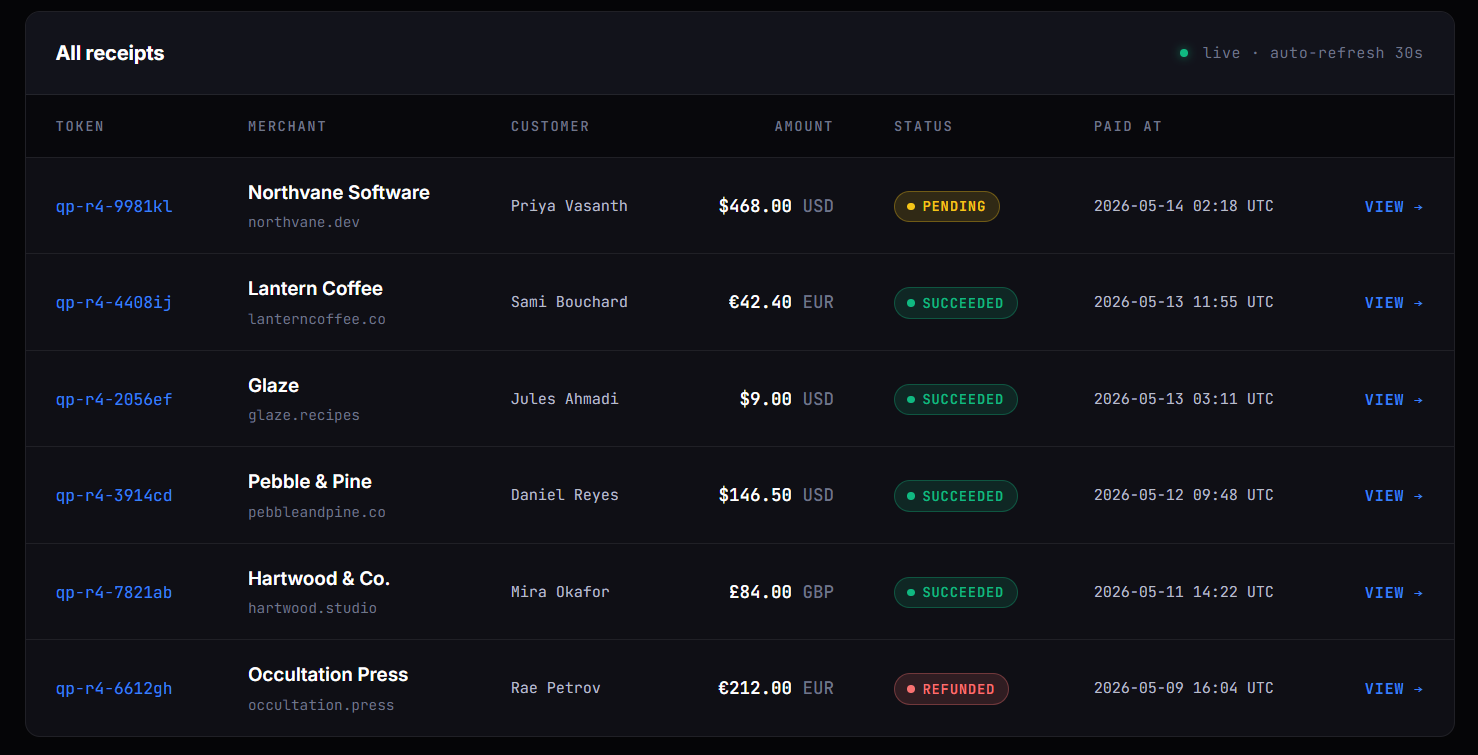
Task: Select customer Mira Okafor
Action: coord(560,592)
